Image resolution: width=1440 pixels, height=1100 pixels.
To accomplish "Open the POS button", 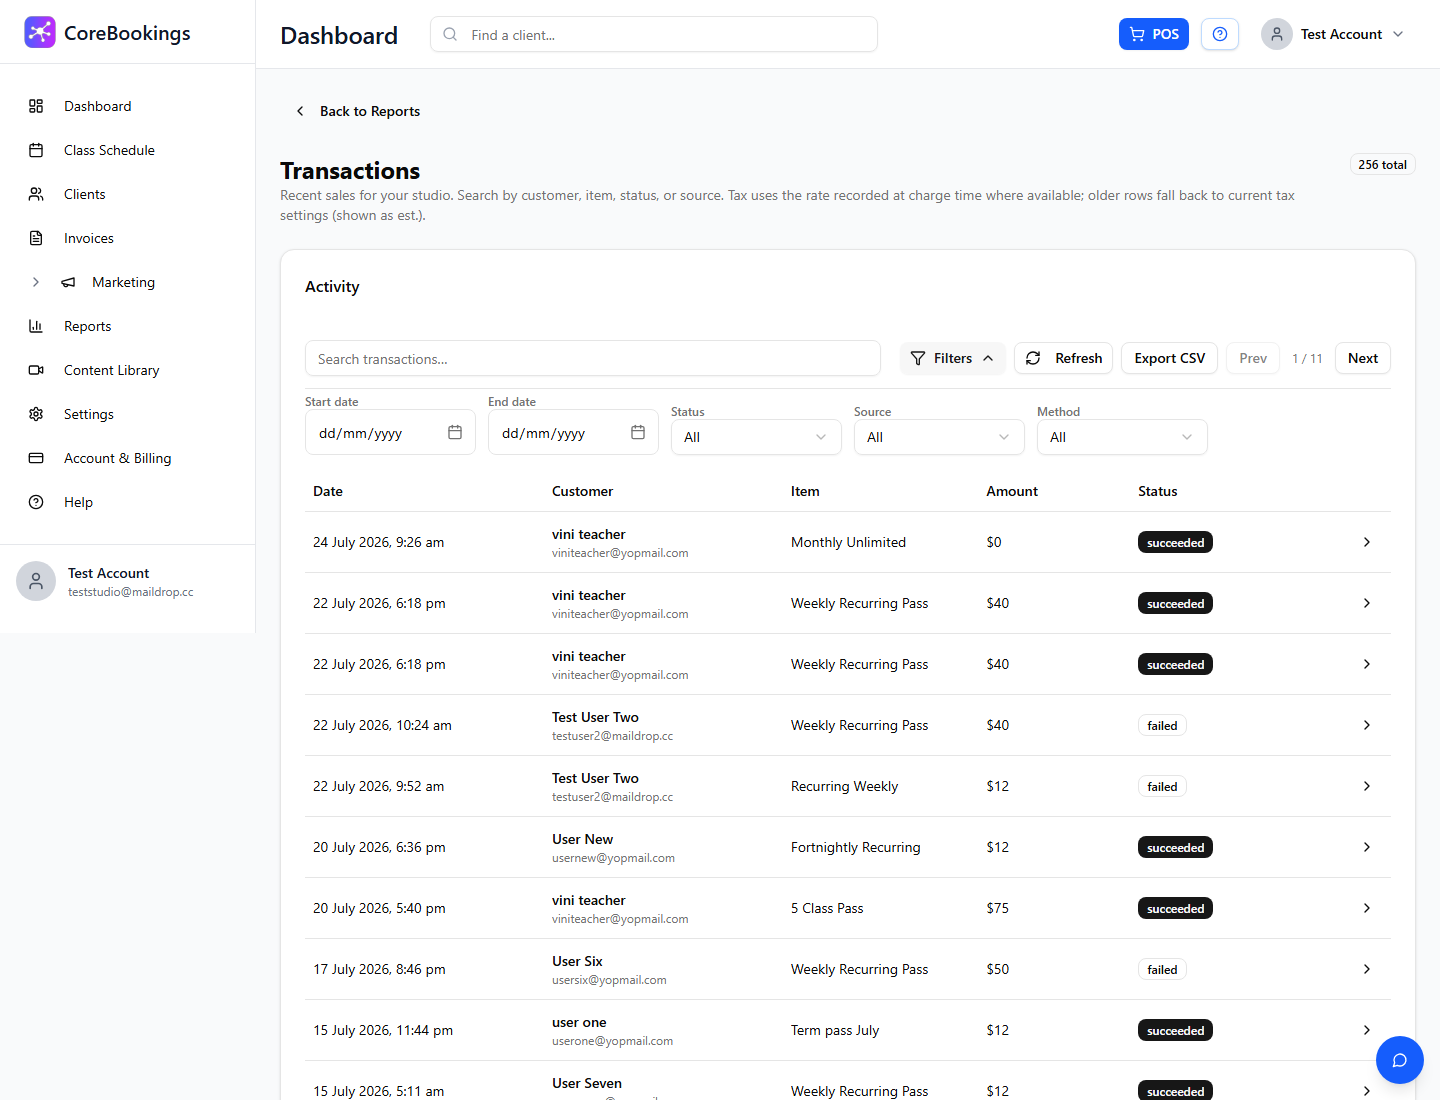I will click(x=1154, y=34).
